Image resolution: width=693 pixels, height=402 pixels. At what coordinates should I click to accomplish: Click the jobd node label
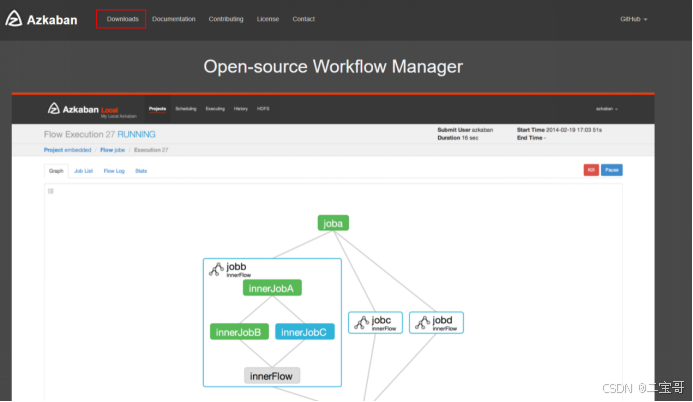pyautogui.click(x=442, y=320)
